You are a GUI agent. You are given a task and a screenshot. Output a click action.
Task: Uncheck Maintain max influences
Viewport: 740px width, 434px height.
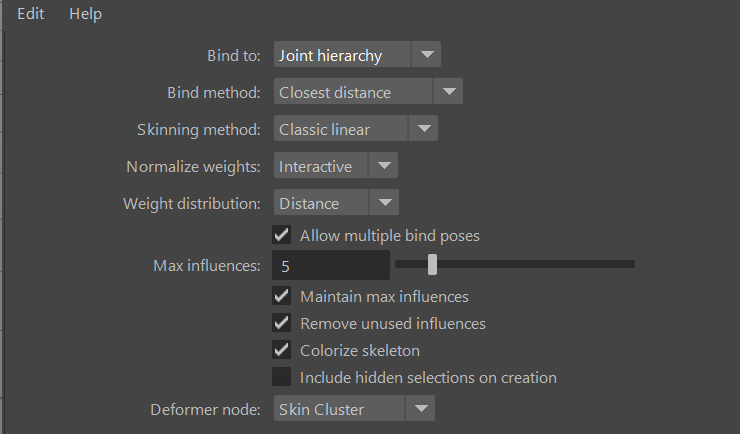[x=282, y=296]
